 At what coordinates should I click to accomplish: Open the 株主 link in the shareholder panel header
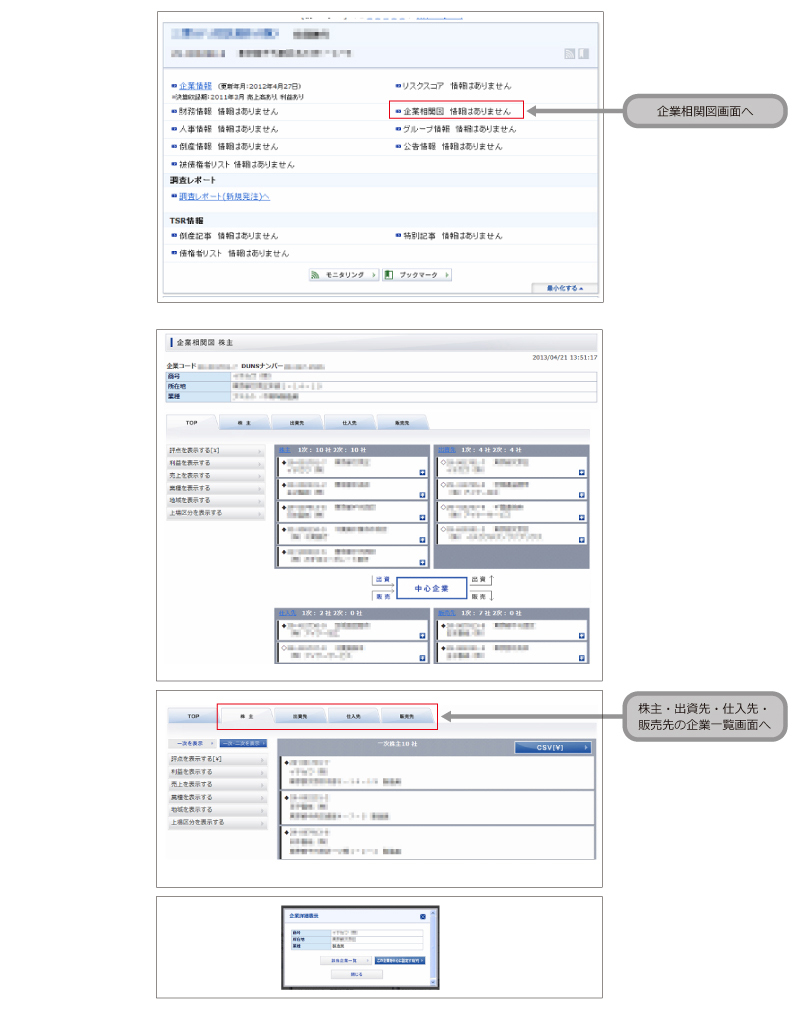coord(285,450)
